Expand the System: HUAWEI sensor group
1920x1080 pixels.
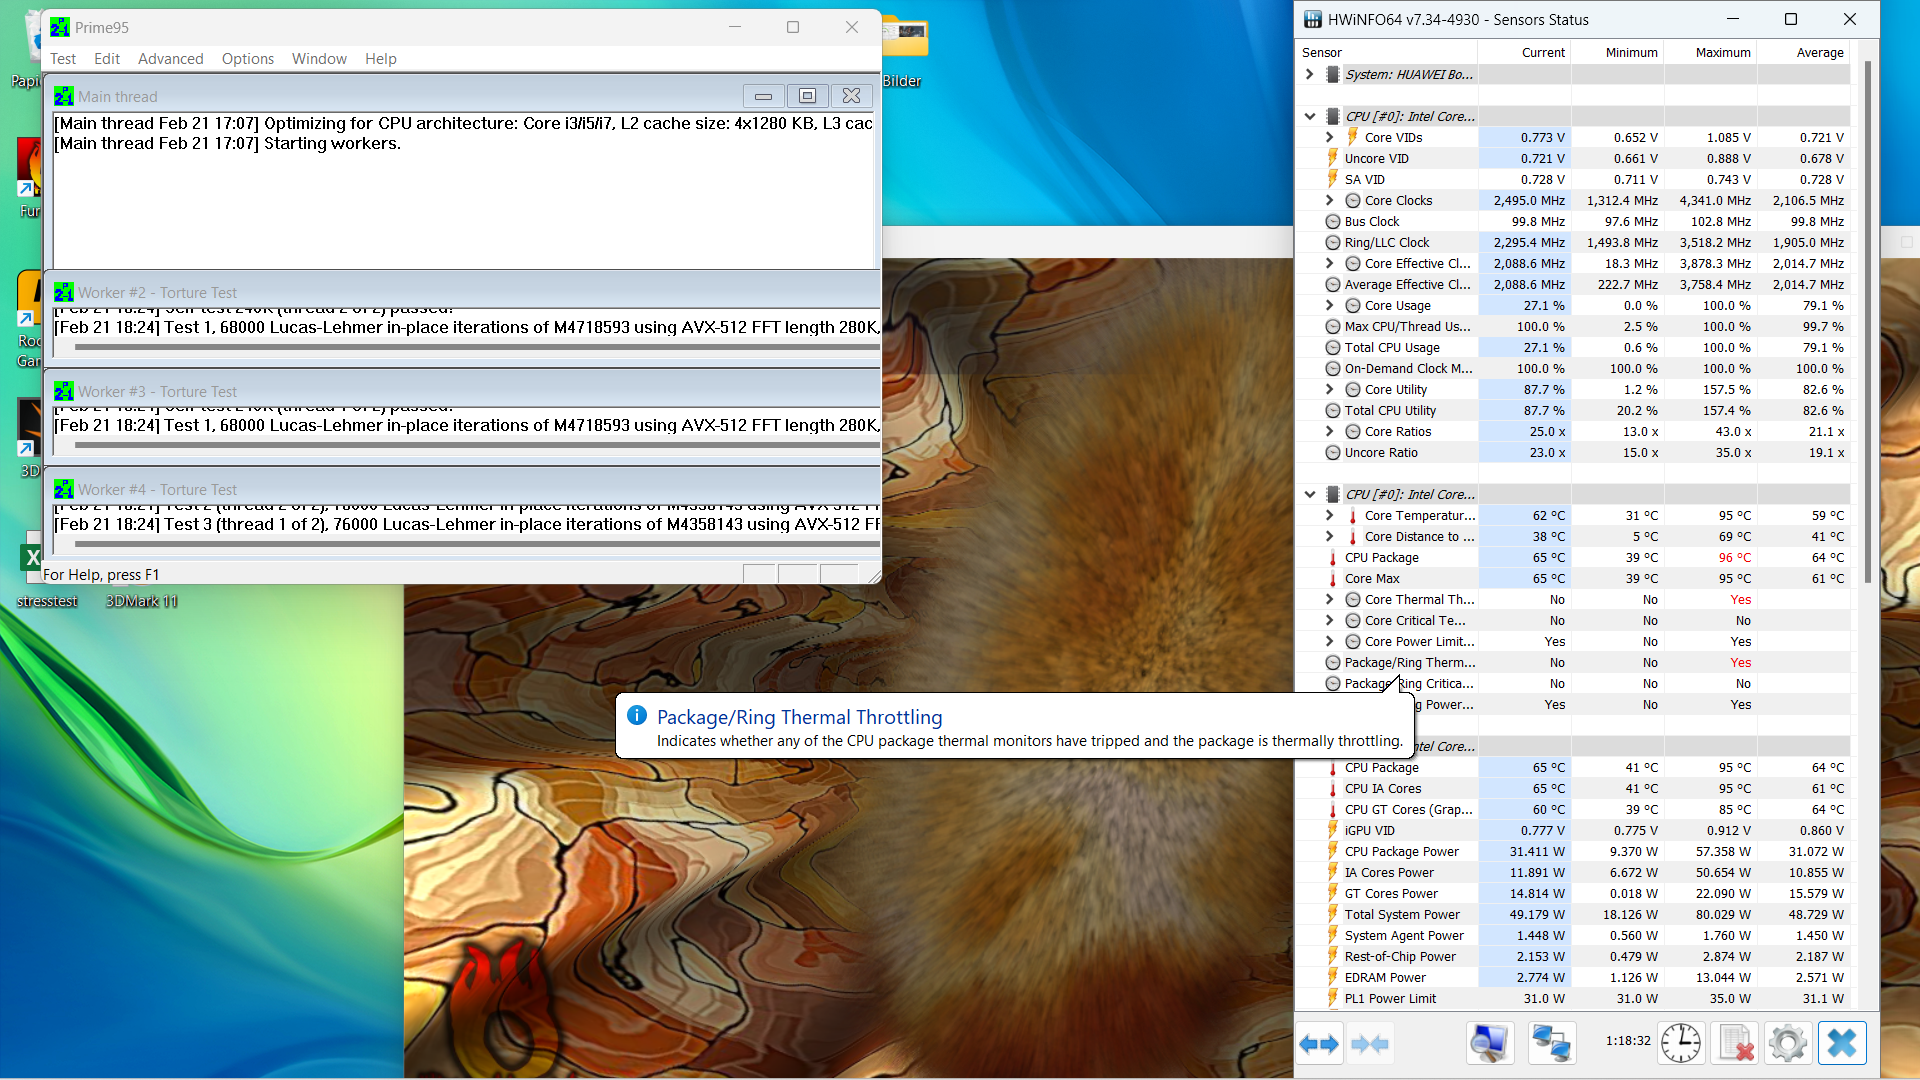coord(1310,74)
